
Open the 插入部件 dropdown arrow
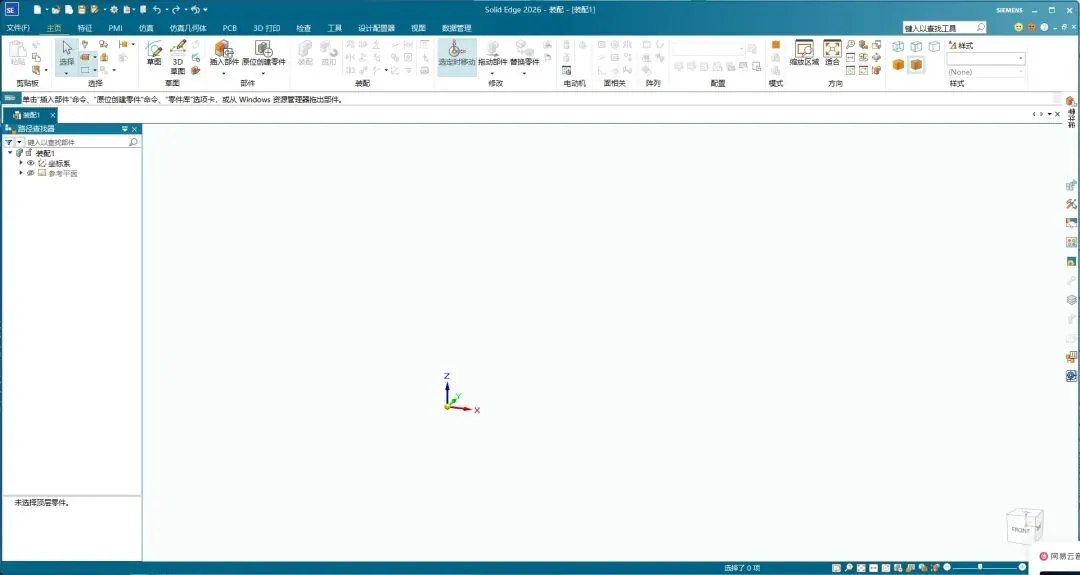224,72
